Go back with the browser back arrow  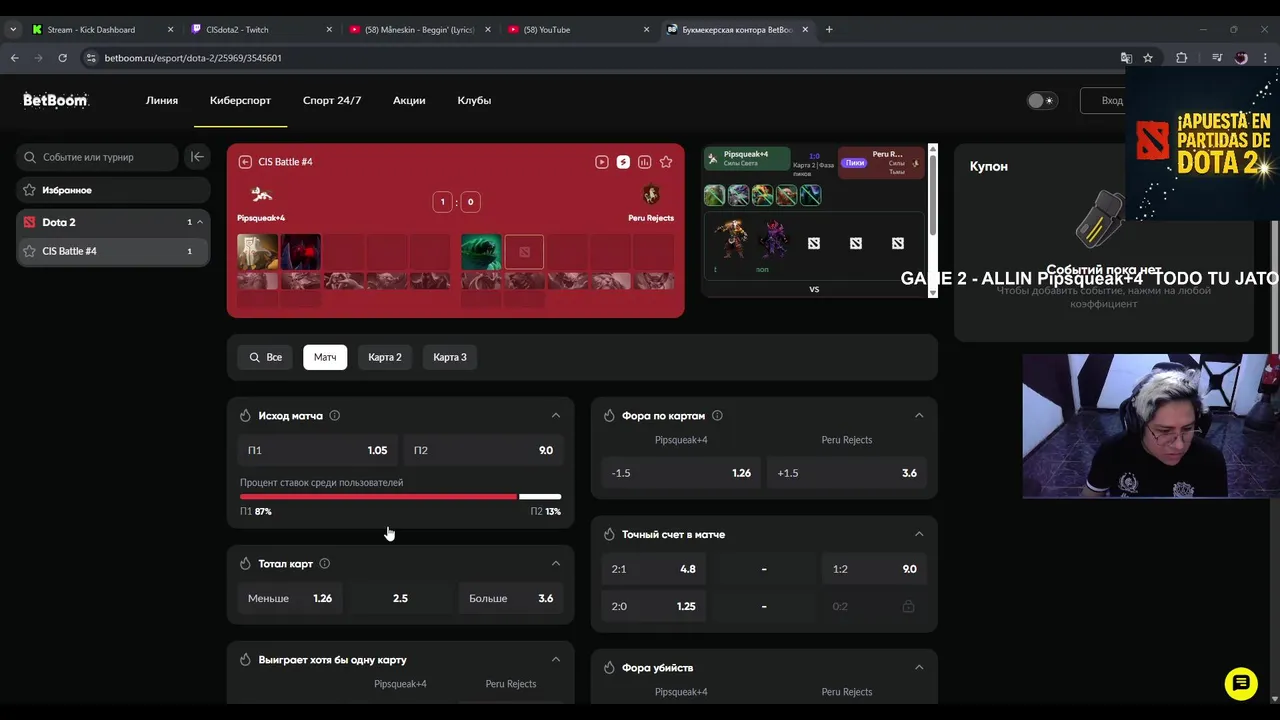click(x=14, y=58)
